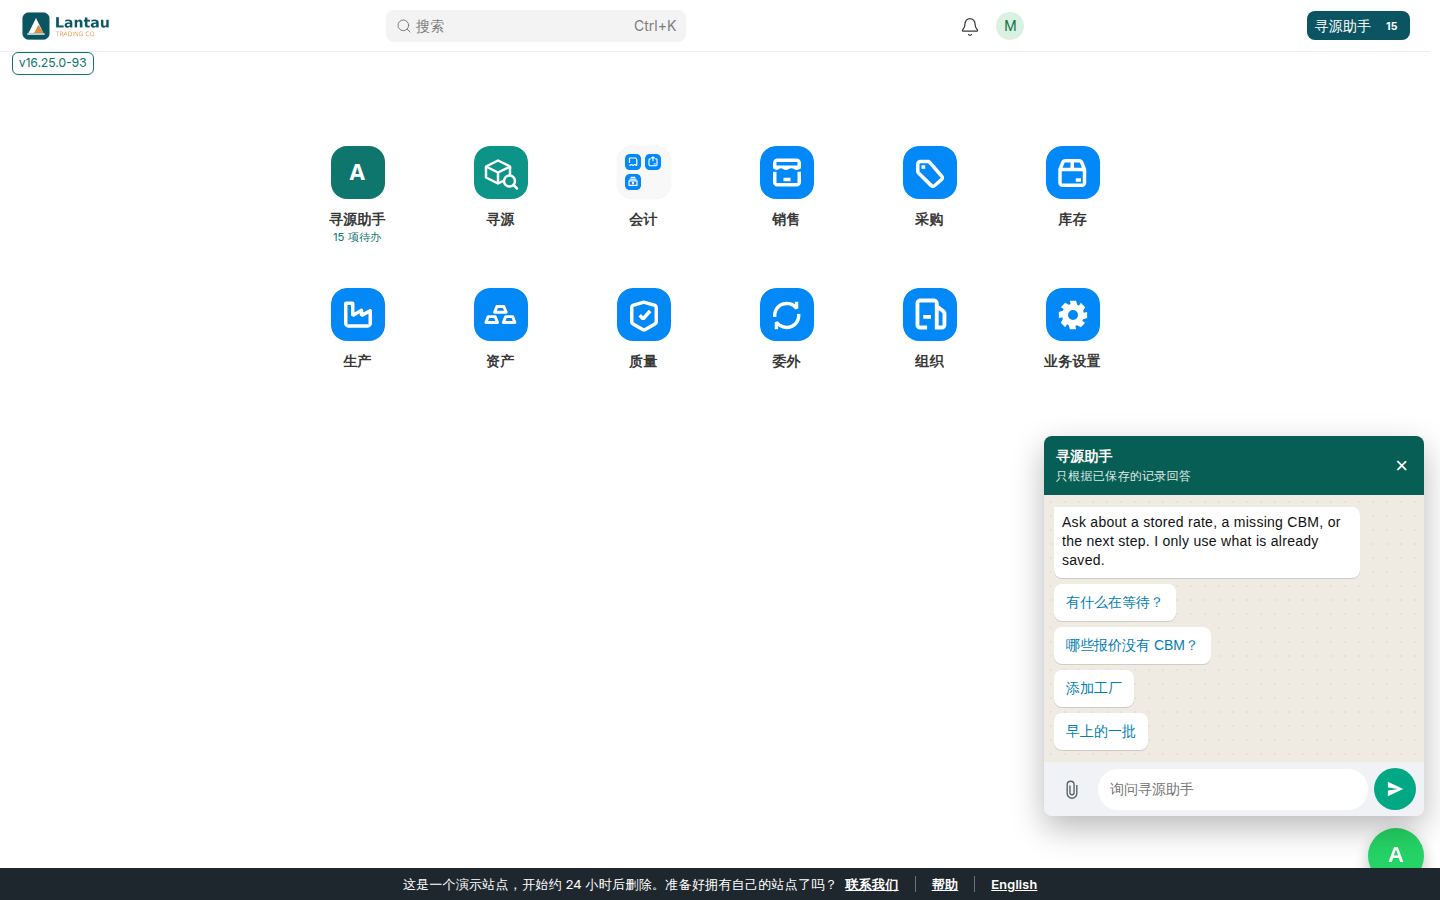
Task: Send the message with the paper-plane button
Action: pyautogui.click(x=1395, y=789)
